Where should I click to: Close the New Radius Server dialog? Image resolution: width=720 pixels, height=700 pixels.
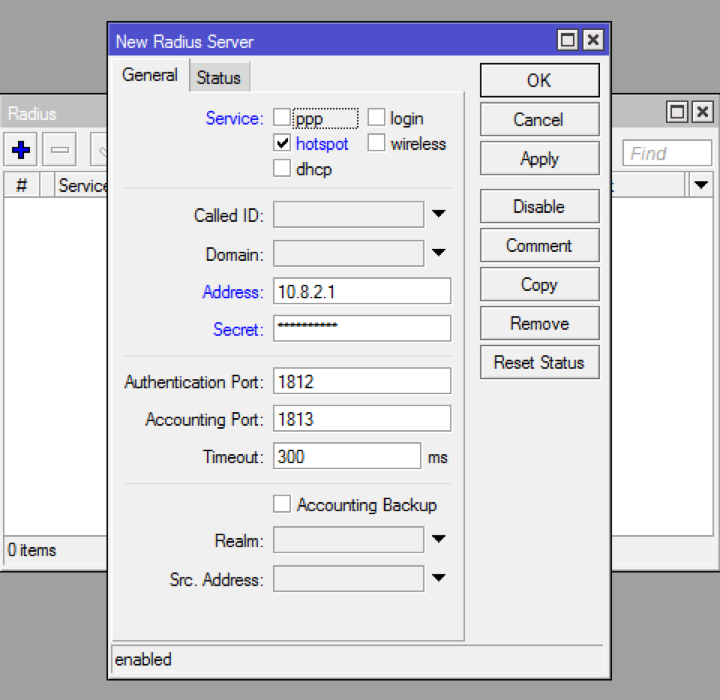pos(593,41)
